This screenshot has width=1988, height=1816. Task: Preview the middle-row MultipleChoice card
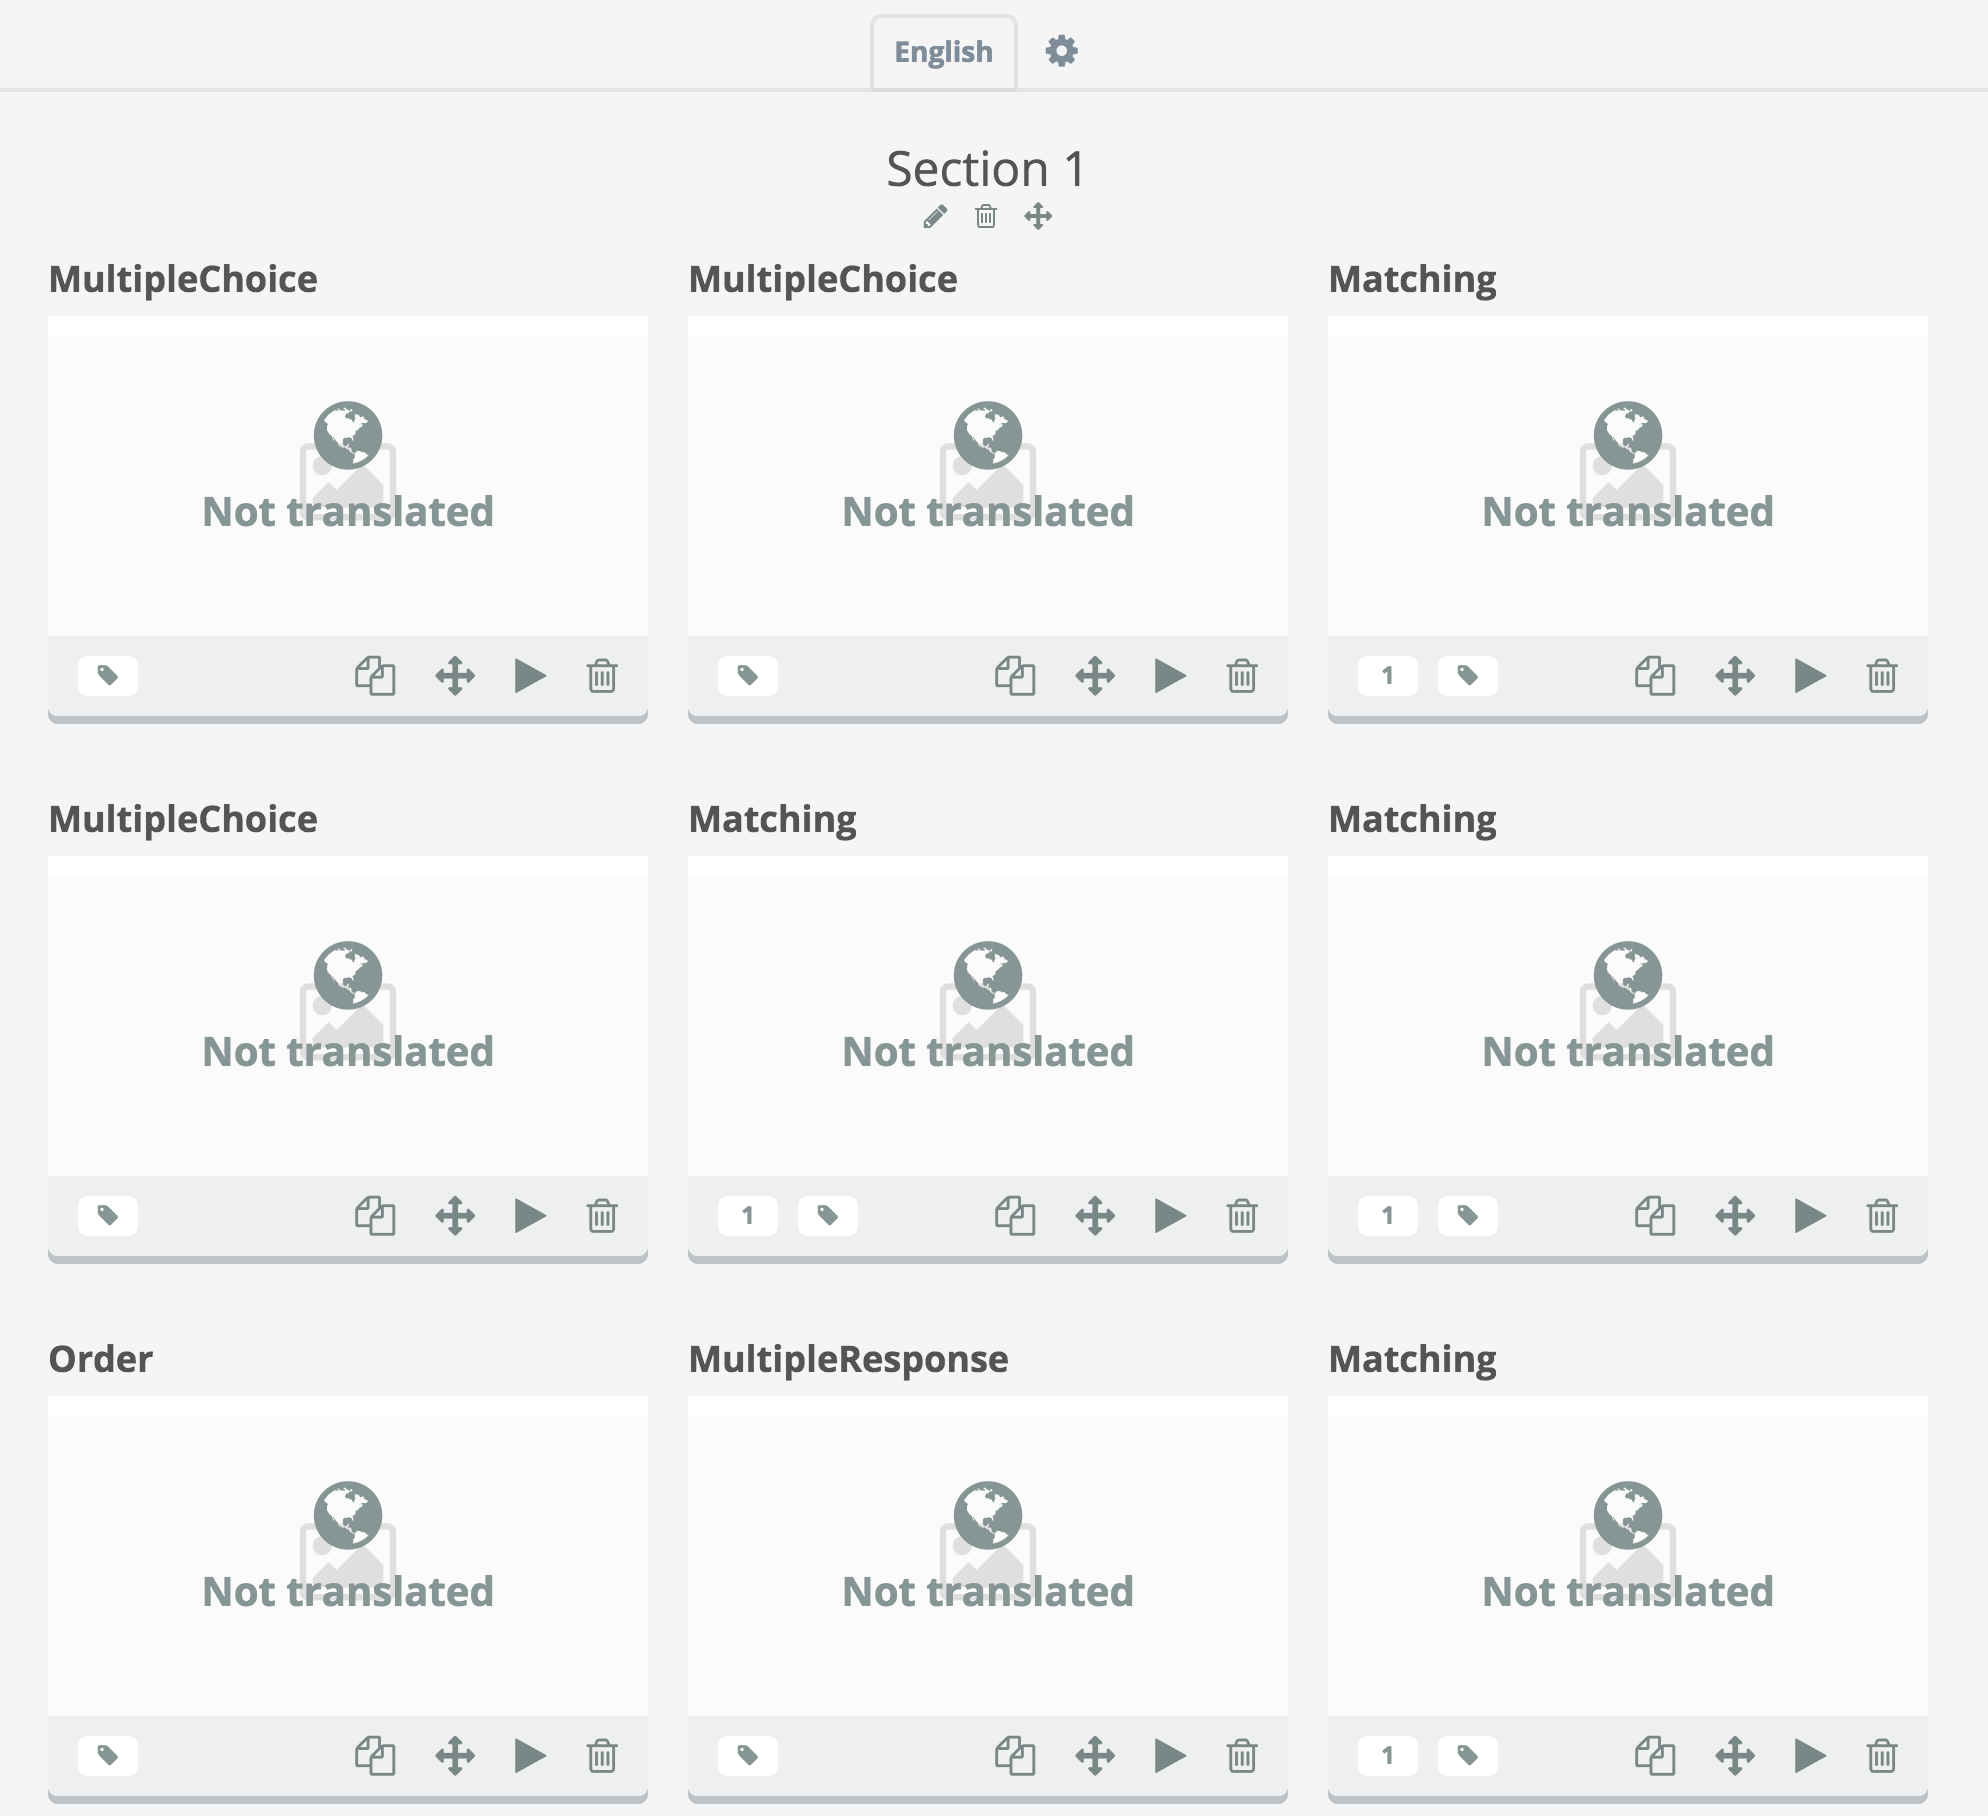(x=530, y=1216)
